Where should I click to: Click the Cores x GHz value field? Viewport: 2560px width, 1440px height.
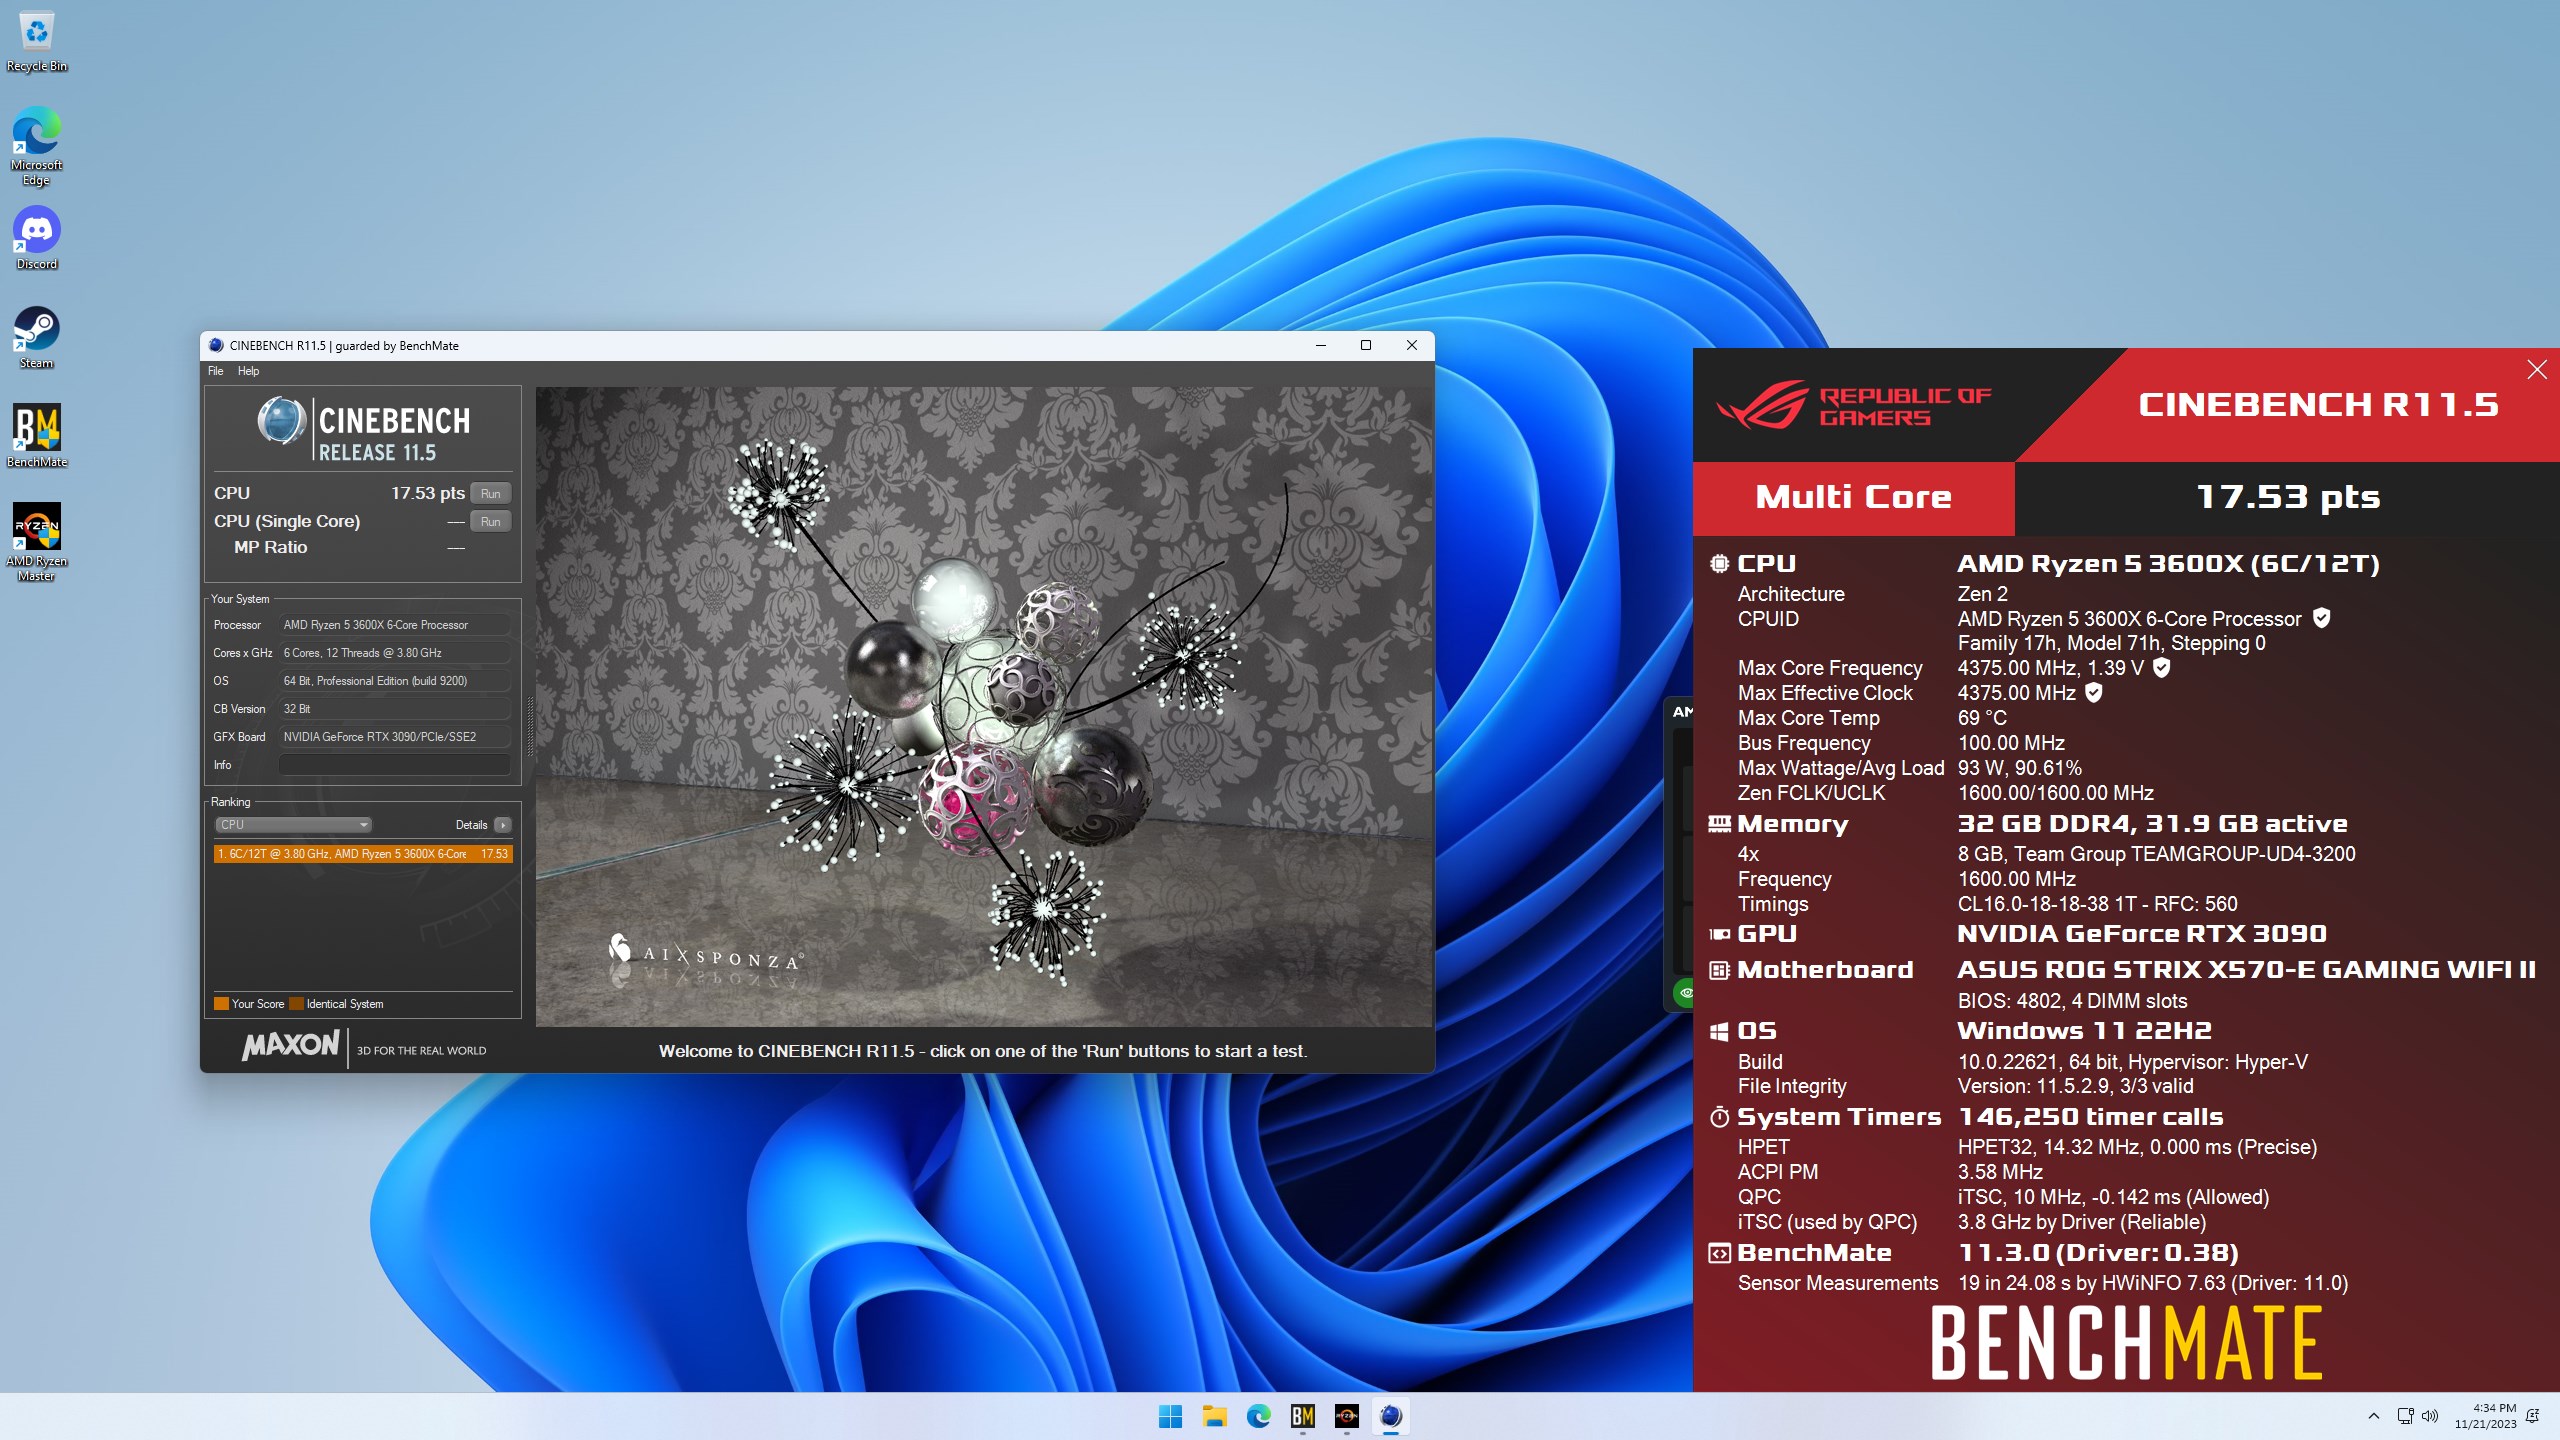(394, 653)
